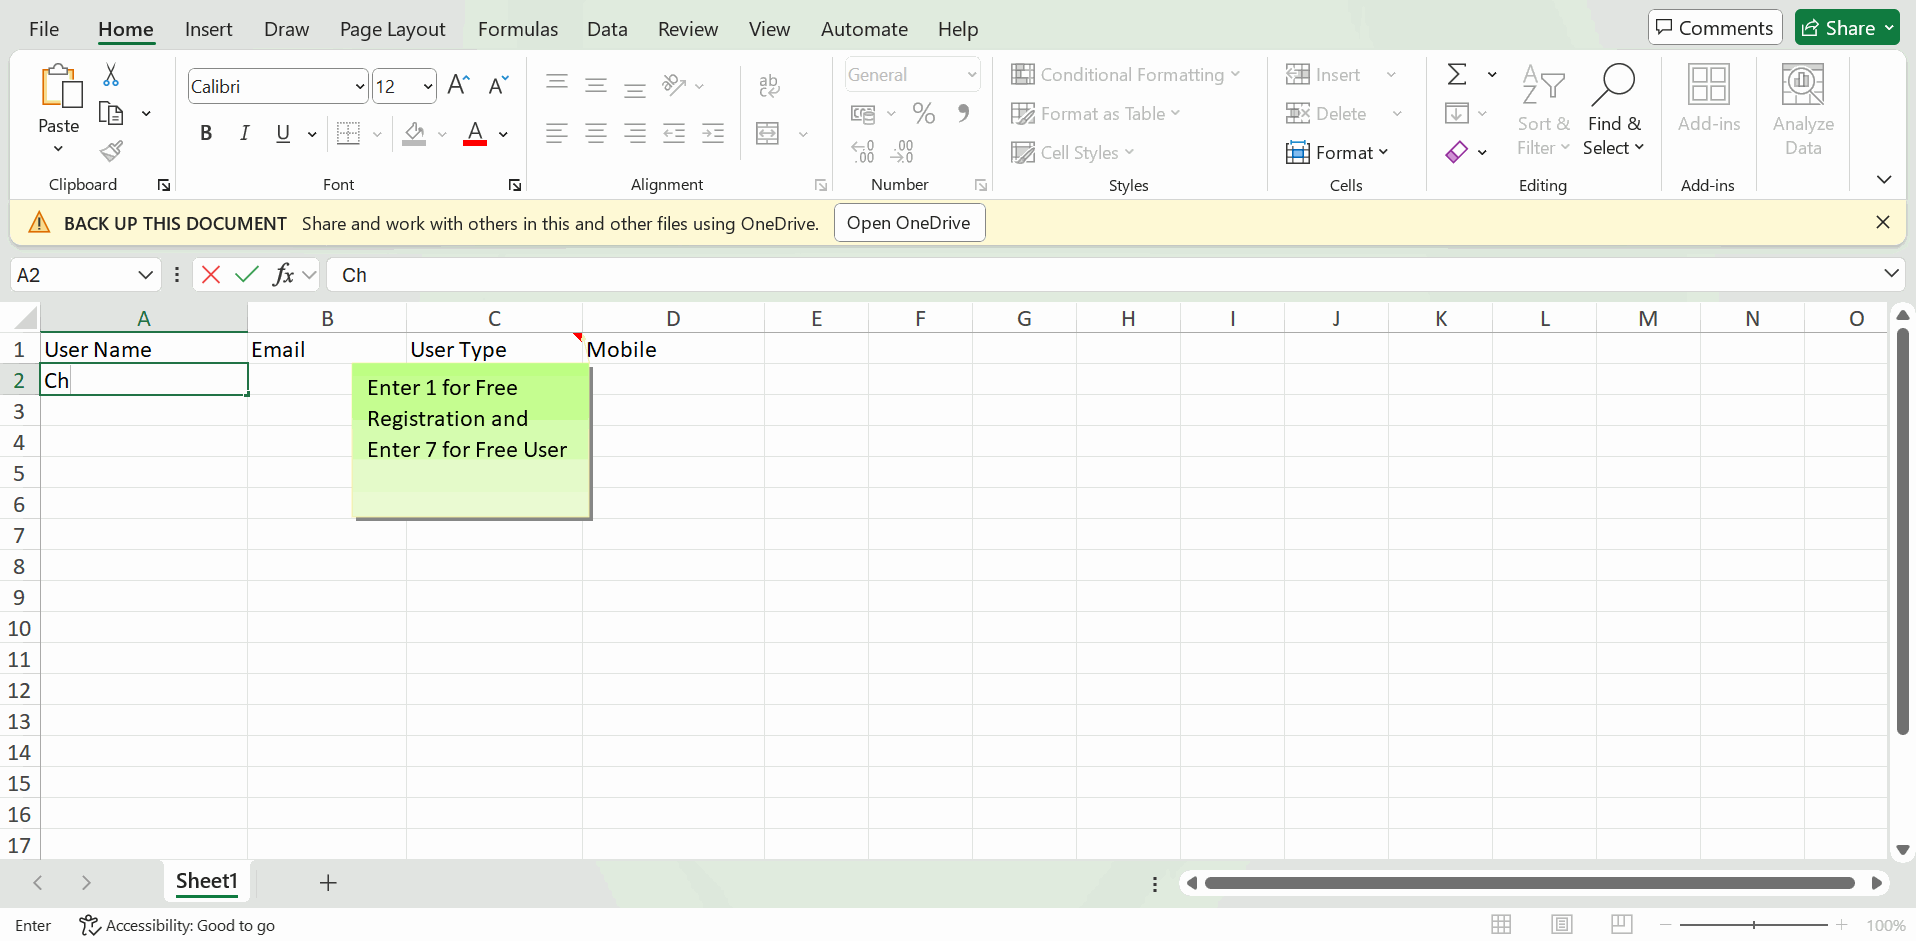Confirm entry with the green checkmark icon
The height and width of the screenshot is (941, 1916).
(247, 275)
